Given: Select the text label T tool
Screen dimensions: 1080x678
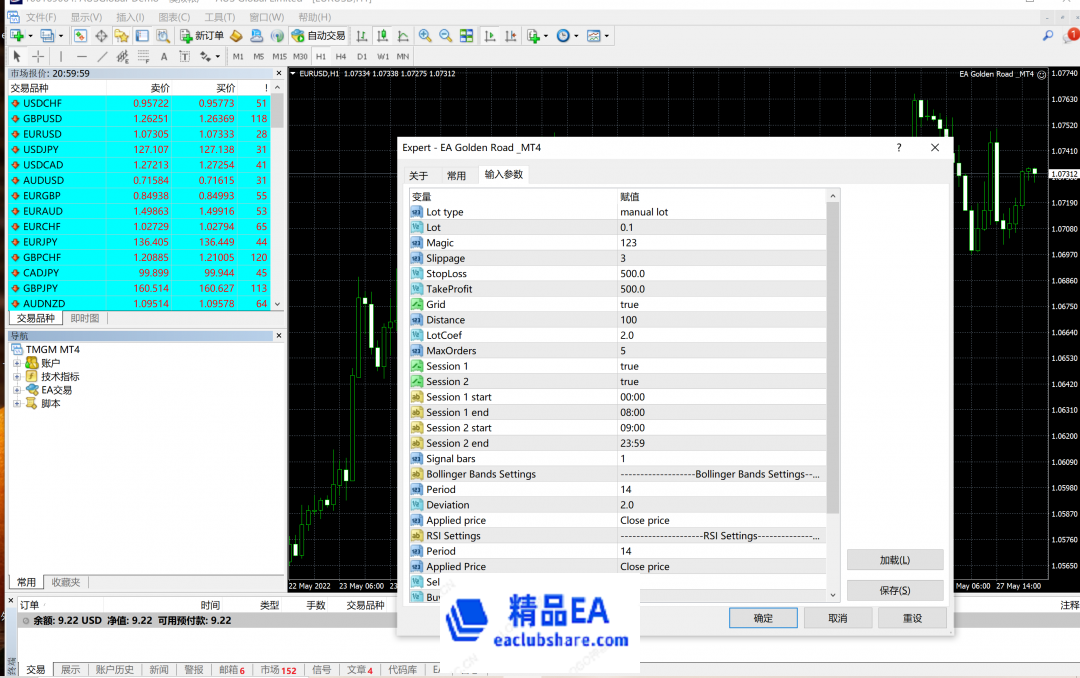Looking at the screenshot, I should [185, 56].
